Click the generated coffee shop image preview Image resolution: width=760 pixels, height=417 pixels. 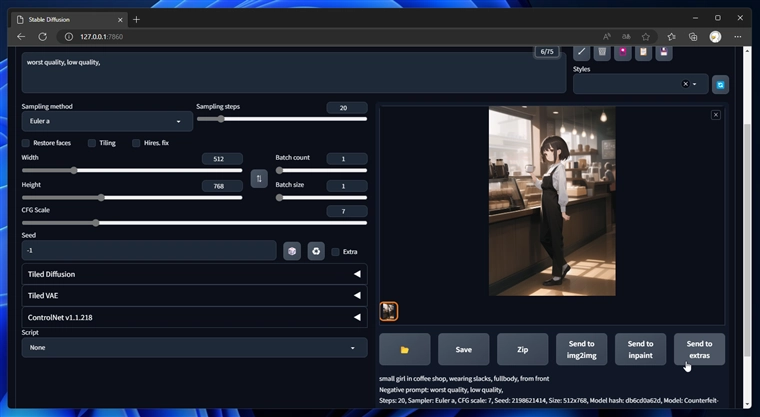[552, 201]
